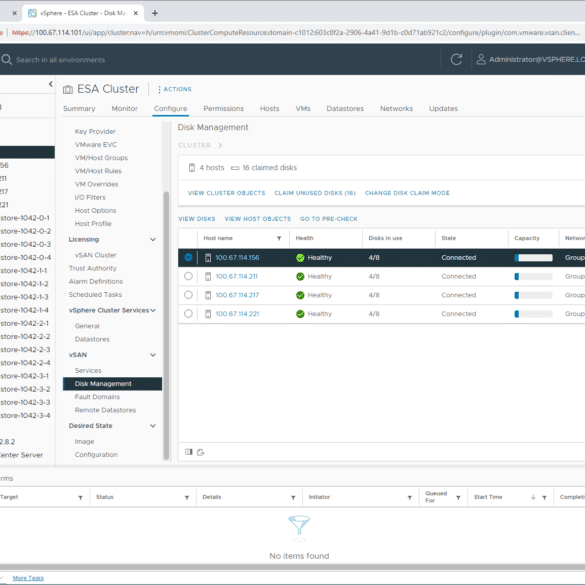
Task: Click the Details column filter icon
Action: pos(293,498)
